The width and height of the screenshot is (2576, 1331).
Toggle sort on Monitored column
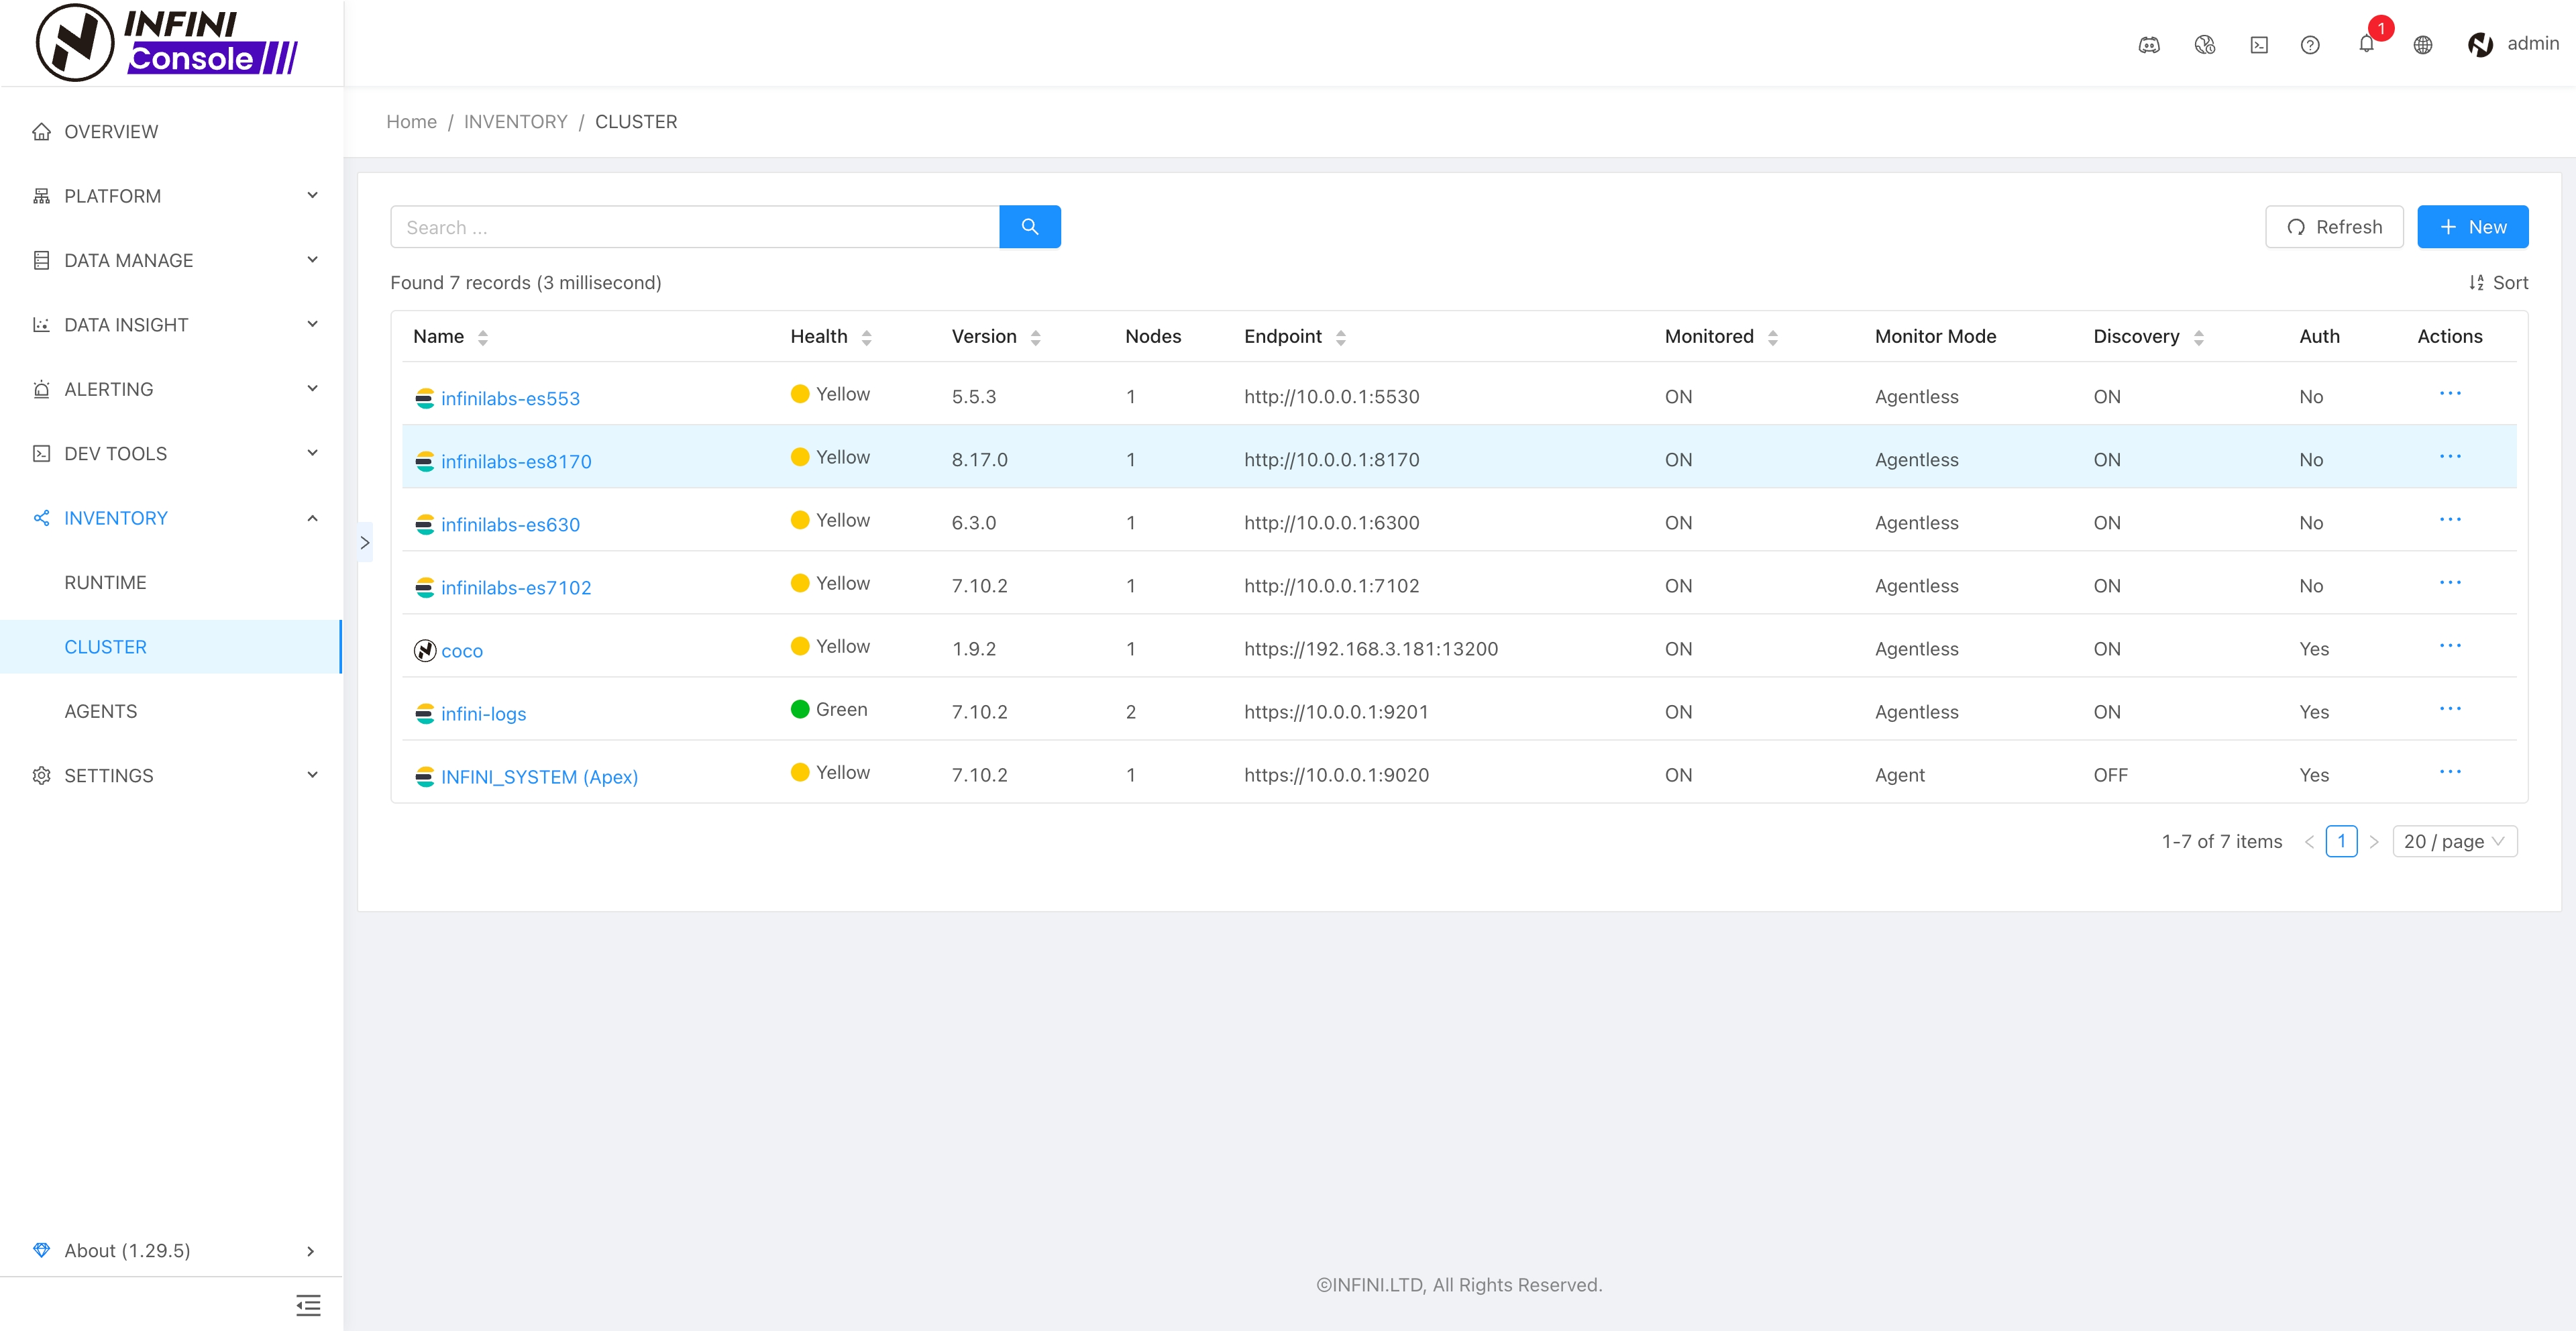click(x=1772, y=338)
